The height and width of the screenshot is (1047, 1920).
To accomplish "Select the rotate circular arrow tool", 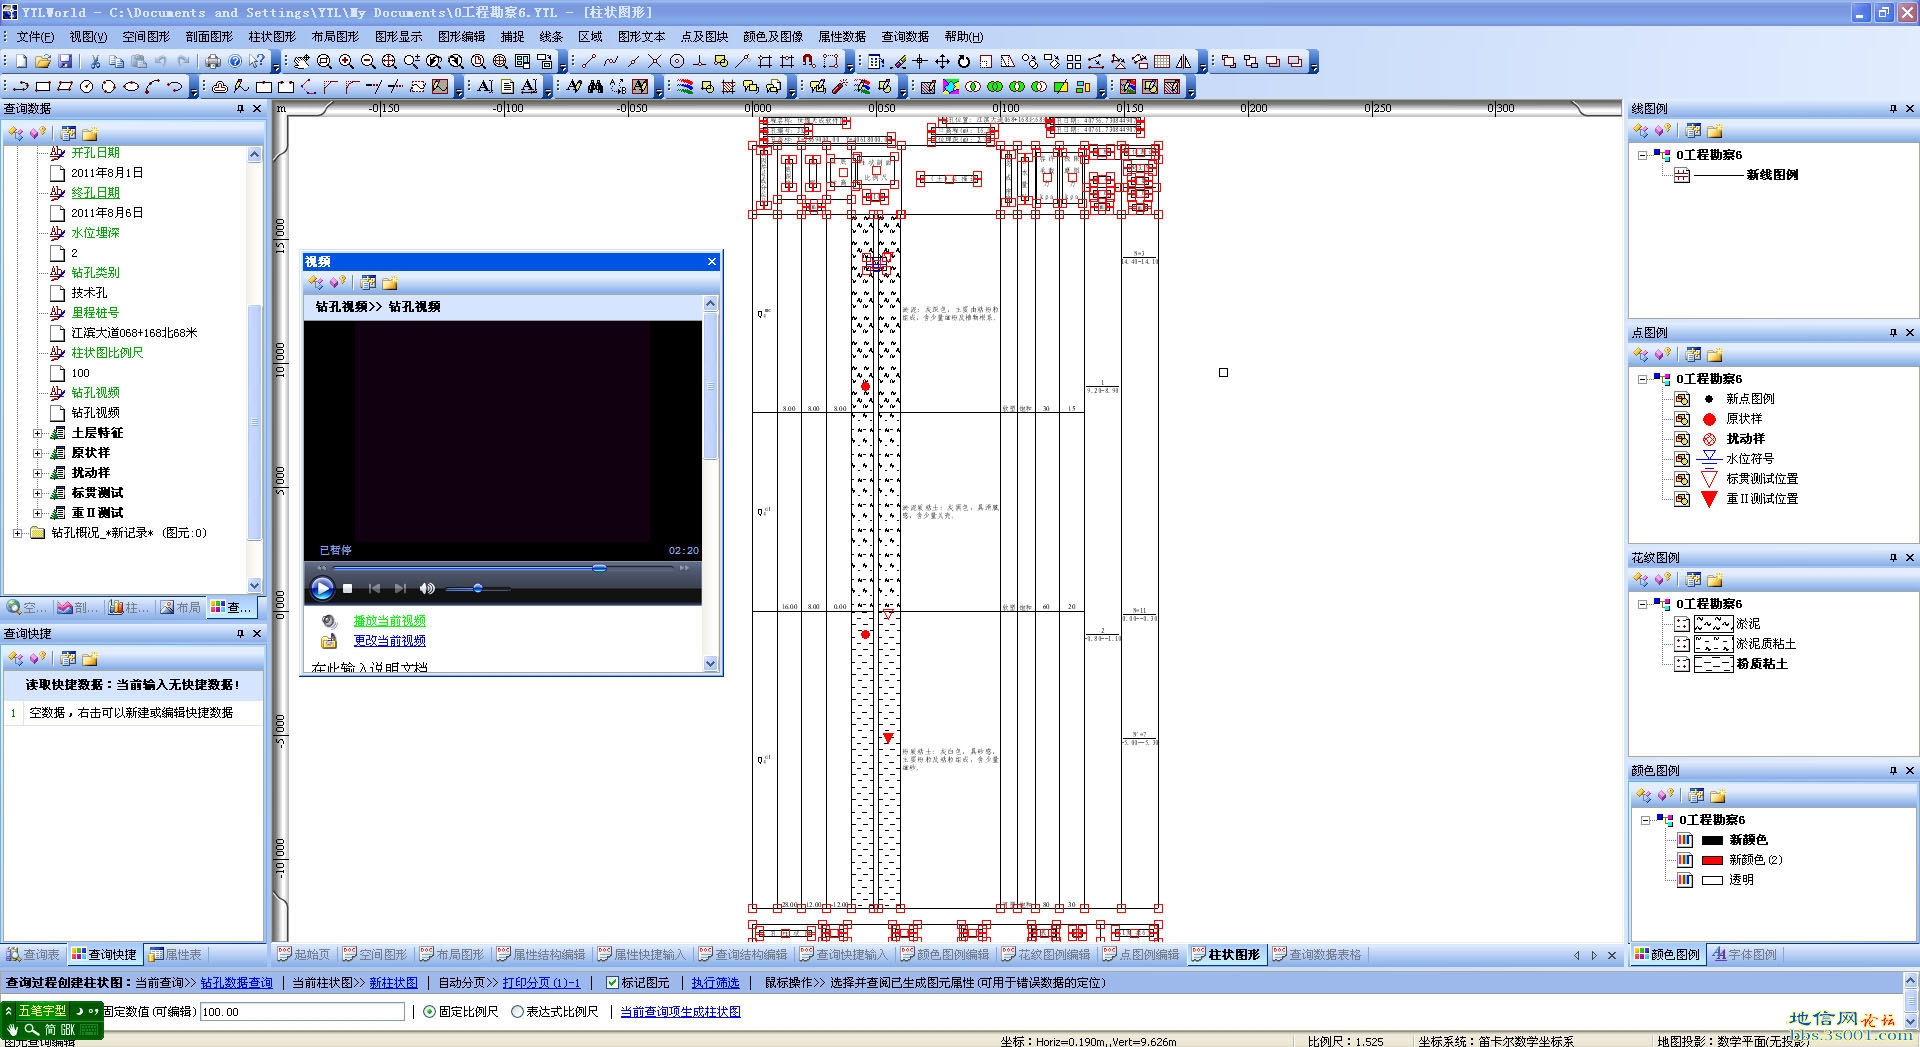I will tap(964, 61).
